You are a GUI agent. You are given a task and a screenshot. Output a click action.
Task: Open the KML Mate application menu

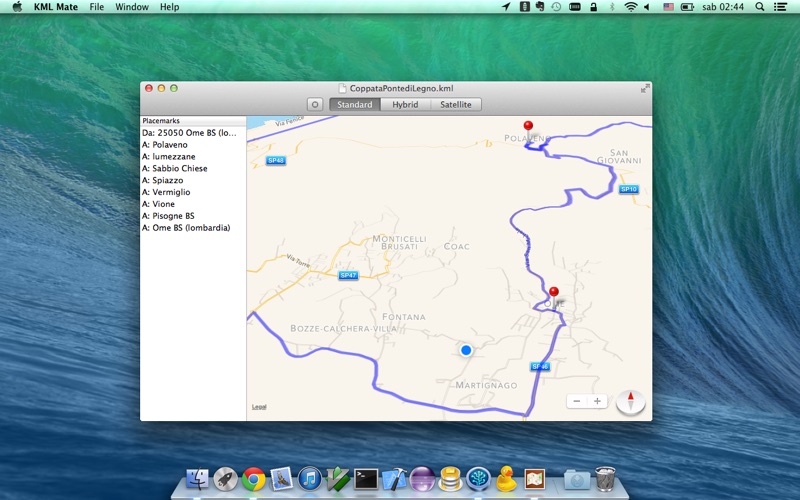(x=56, y=7)
